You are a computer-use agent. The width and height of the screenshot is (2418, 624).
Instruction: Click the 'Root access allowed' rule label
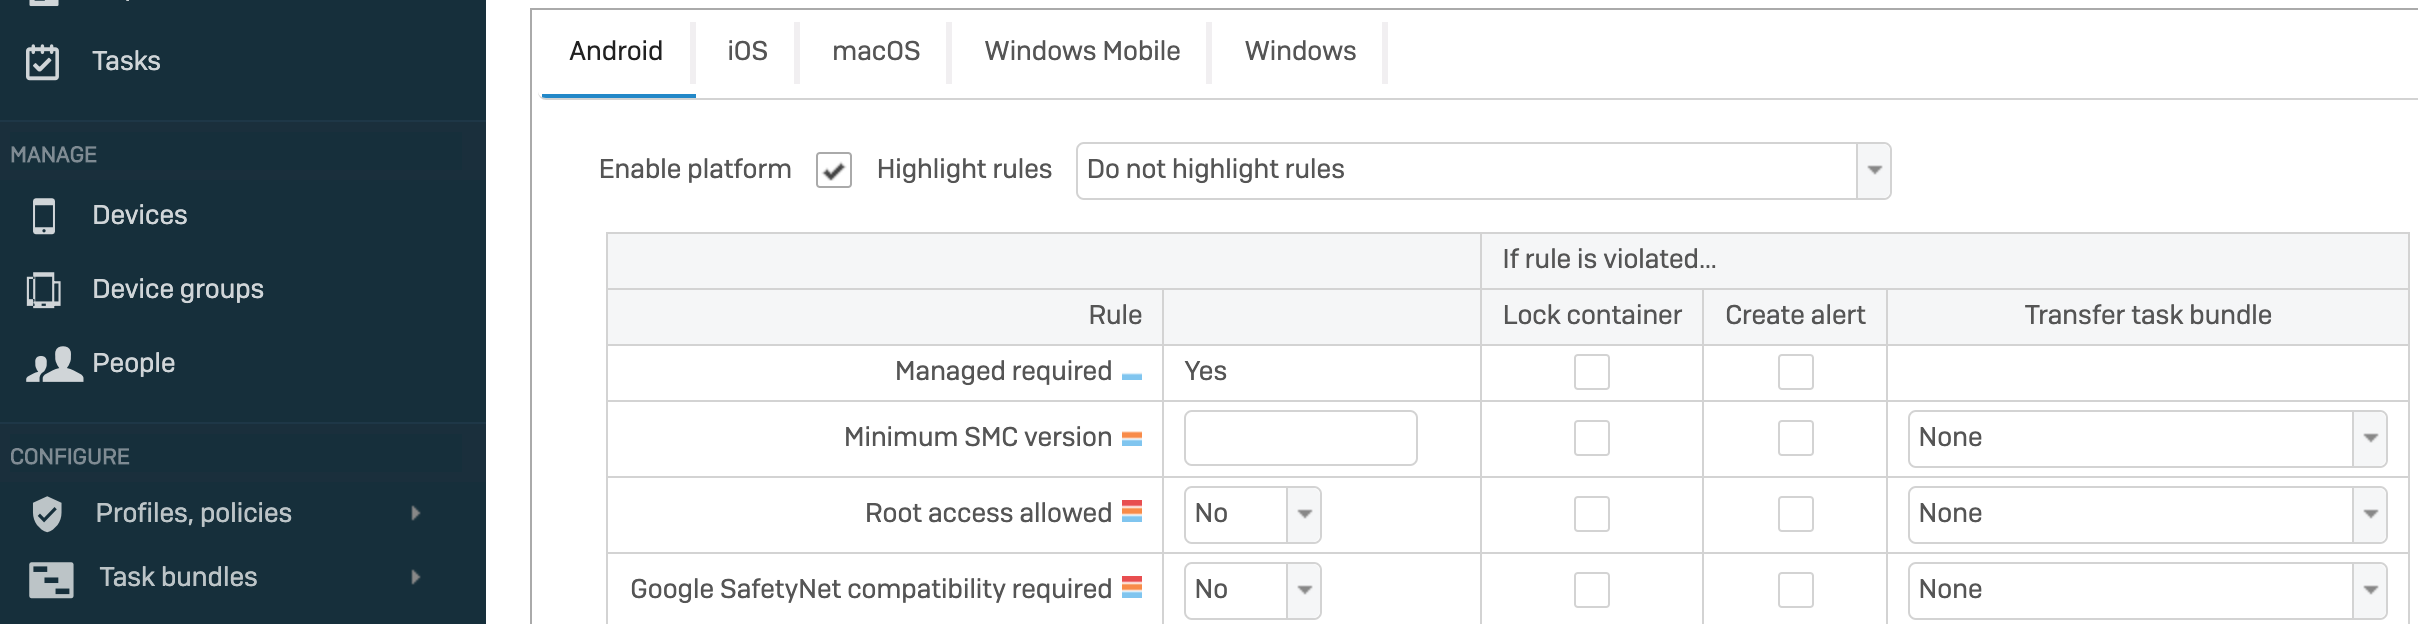(988, 514)
